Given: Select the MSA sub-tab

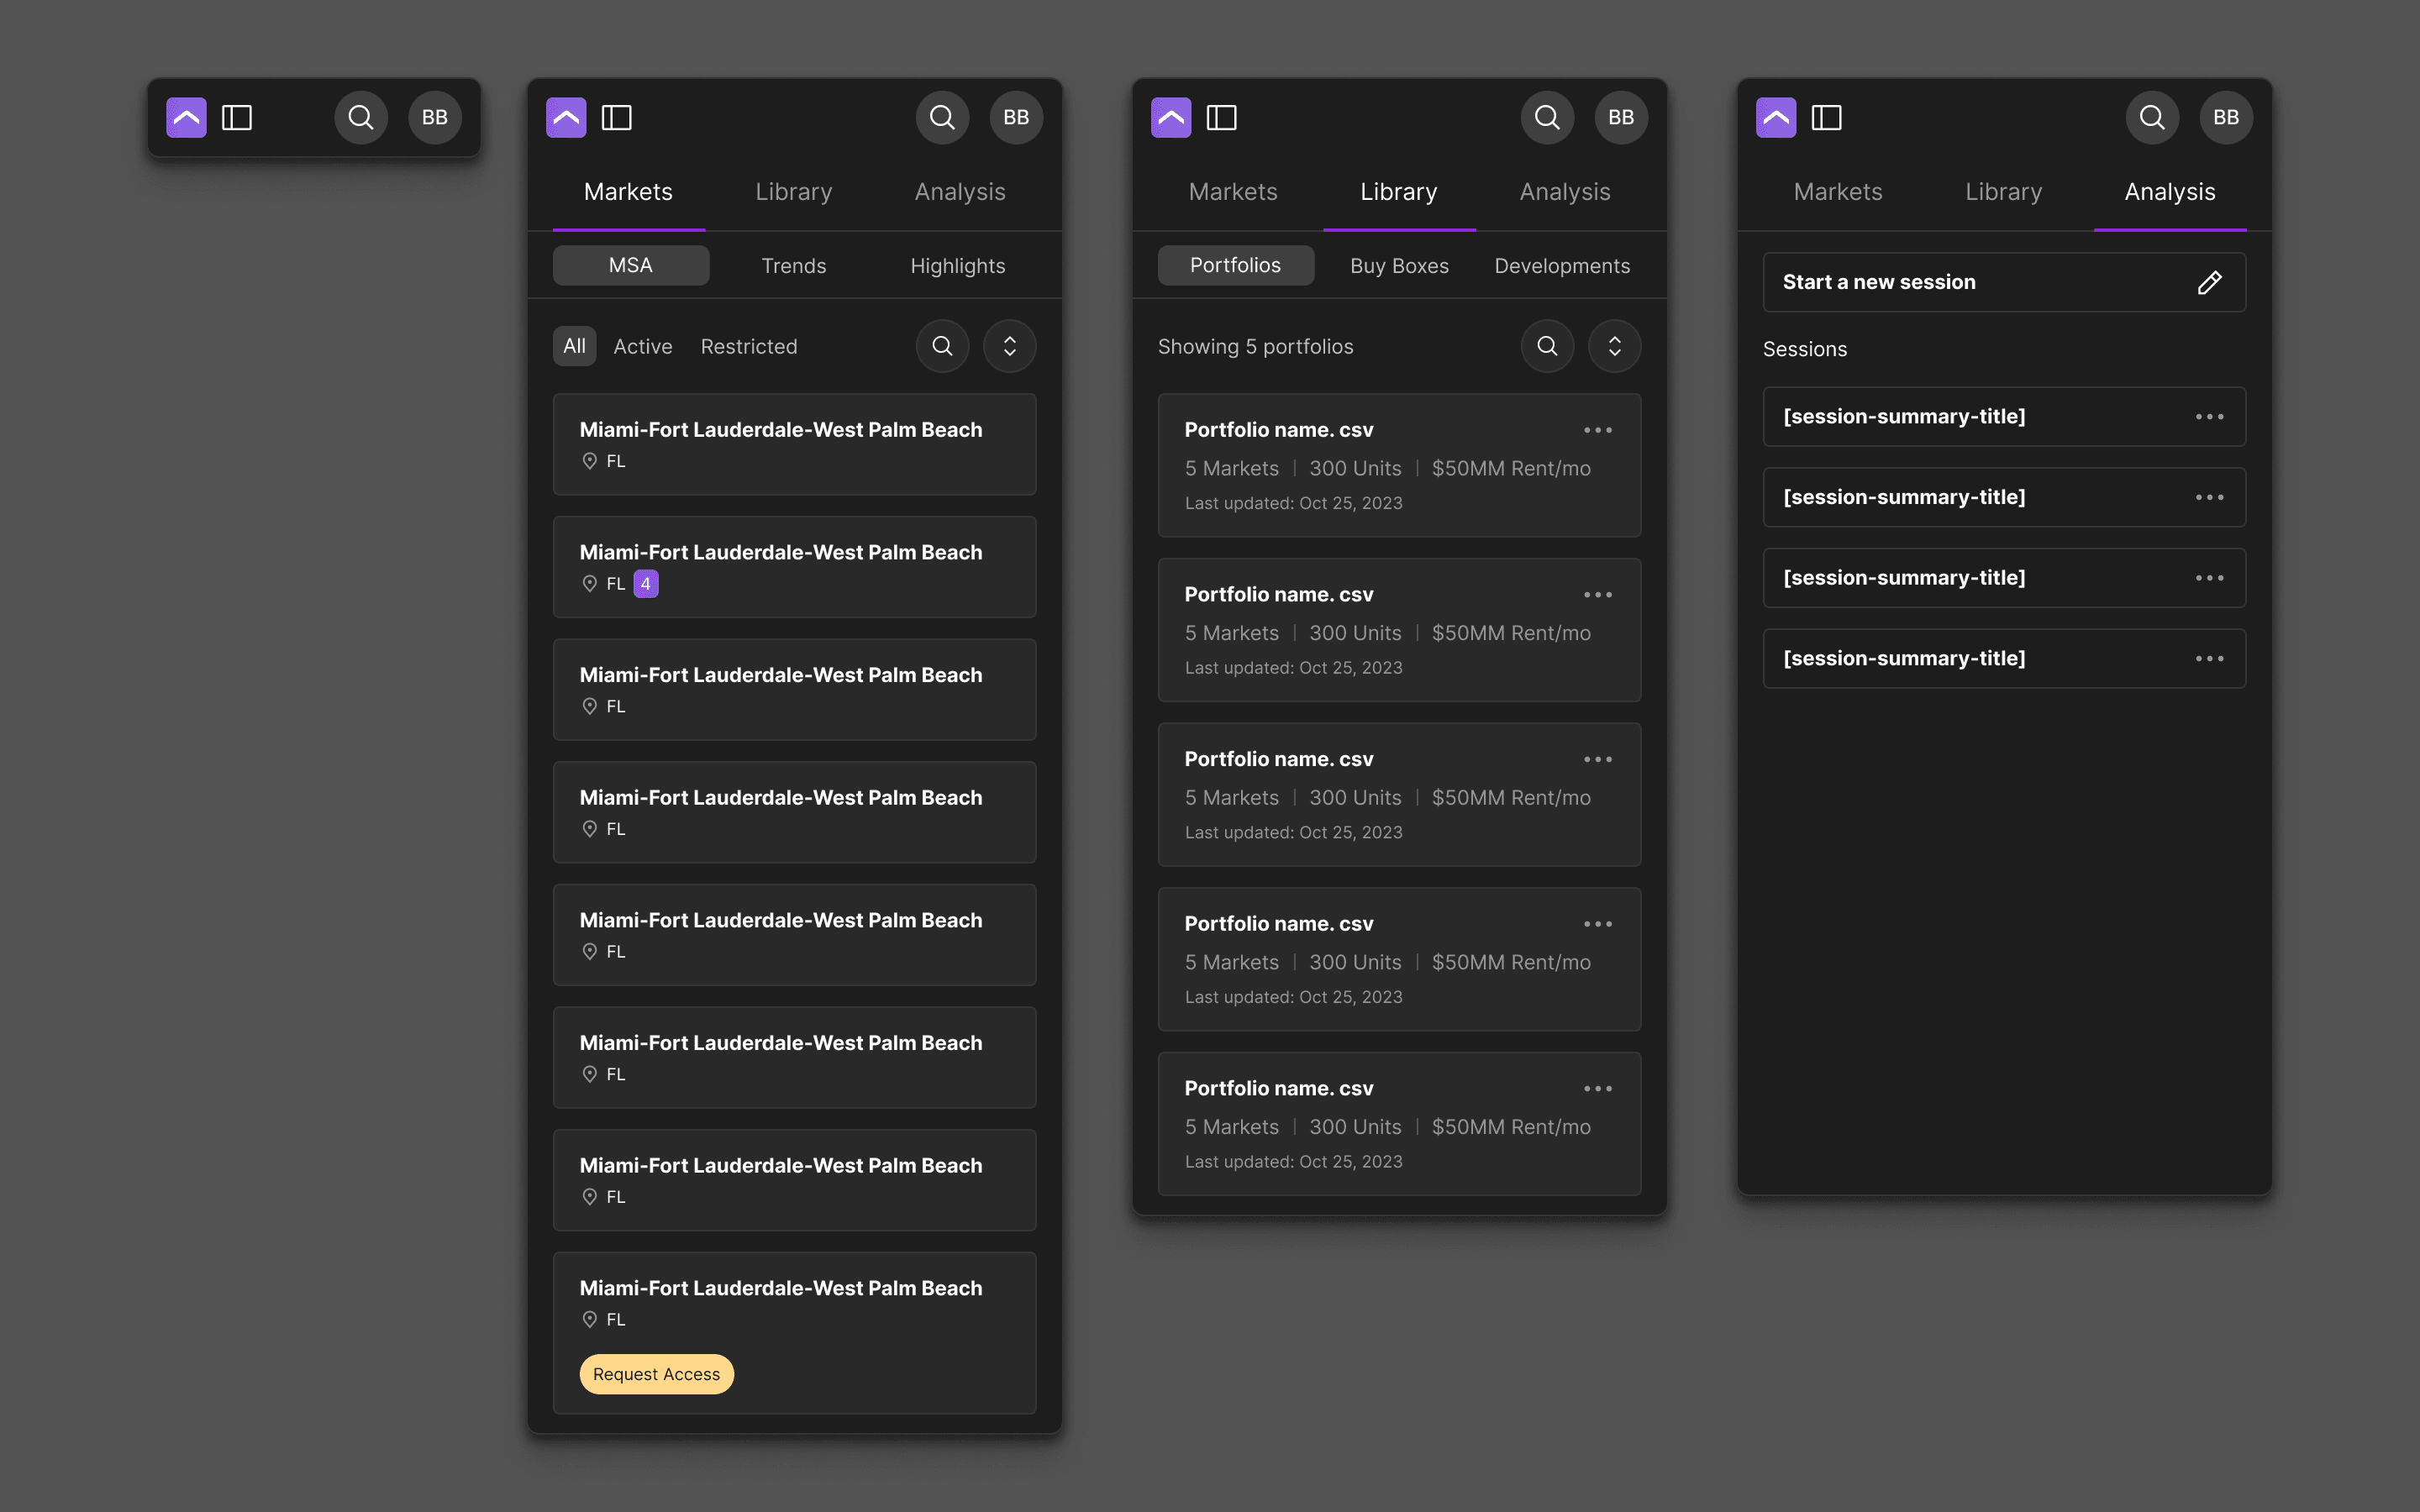Looking at the screenshot, I should pyautogui.click(x=631, y=266).
